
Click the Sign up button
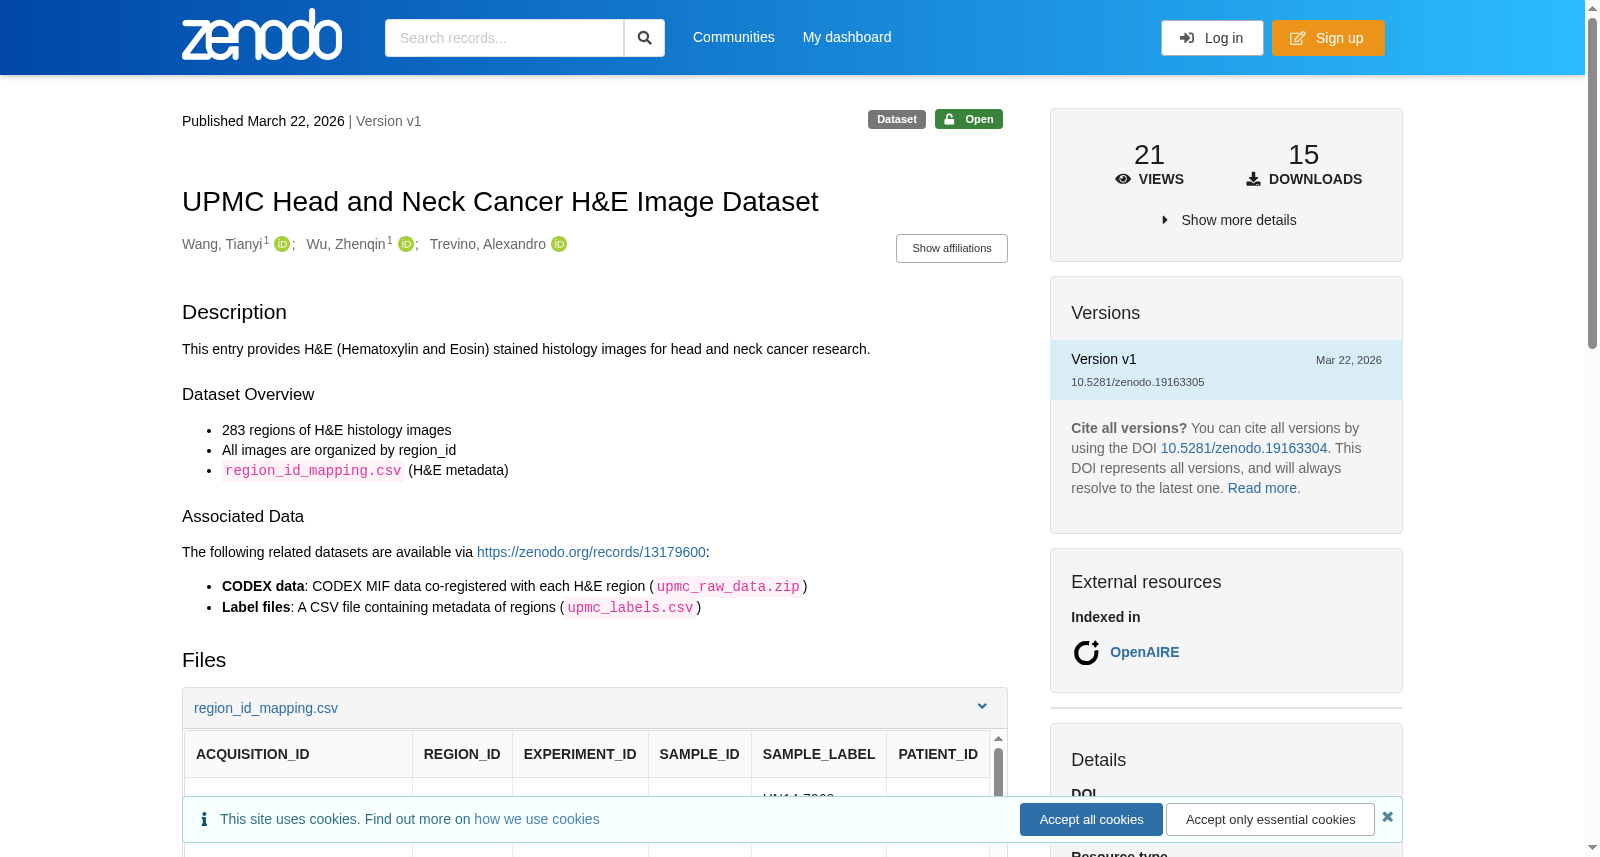1328,38
